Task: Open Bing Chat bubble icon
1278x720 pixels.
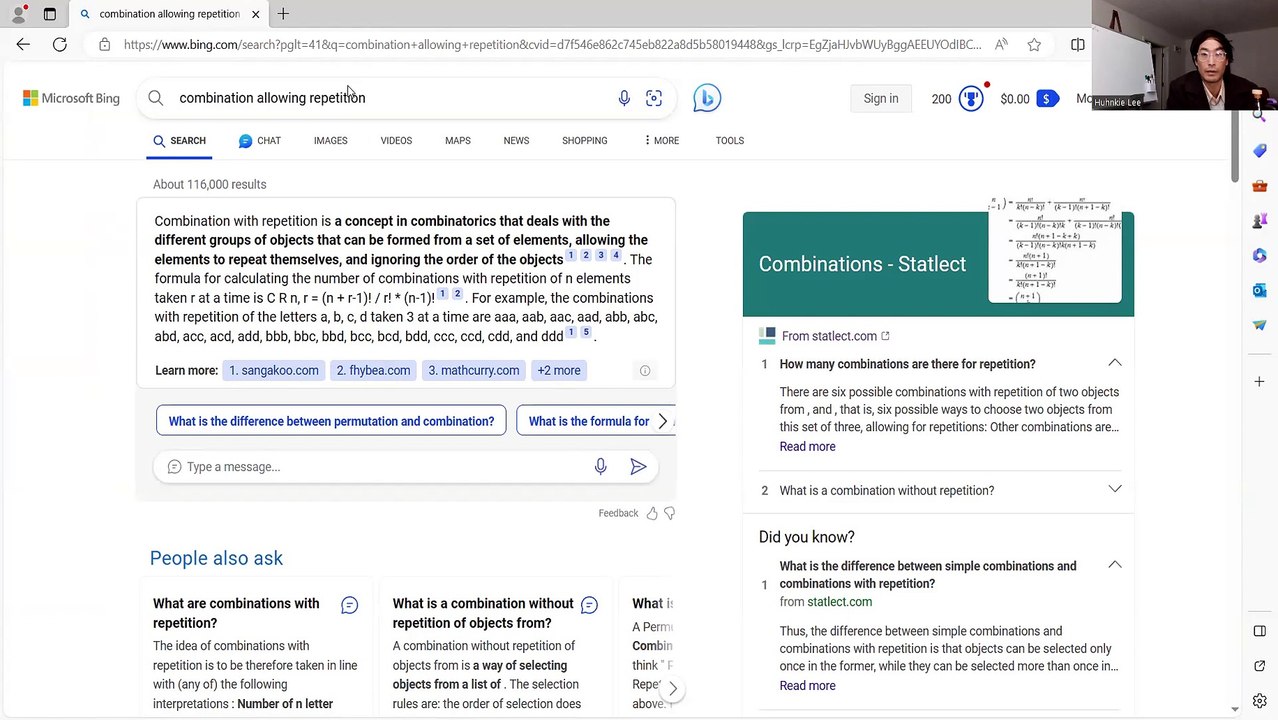Action: [707, 98]
